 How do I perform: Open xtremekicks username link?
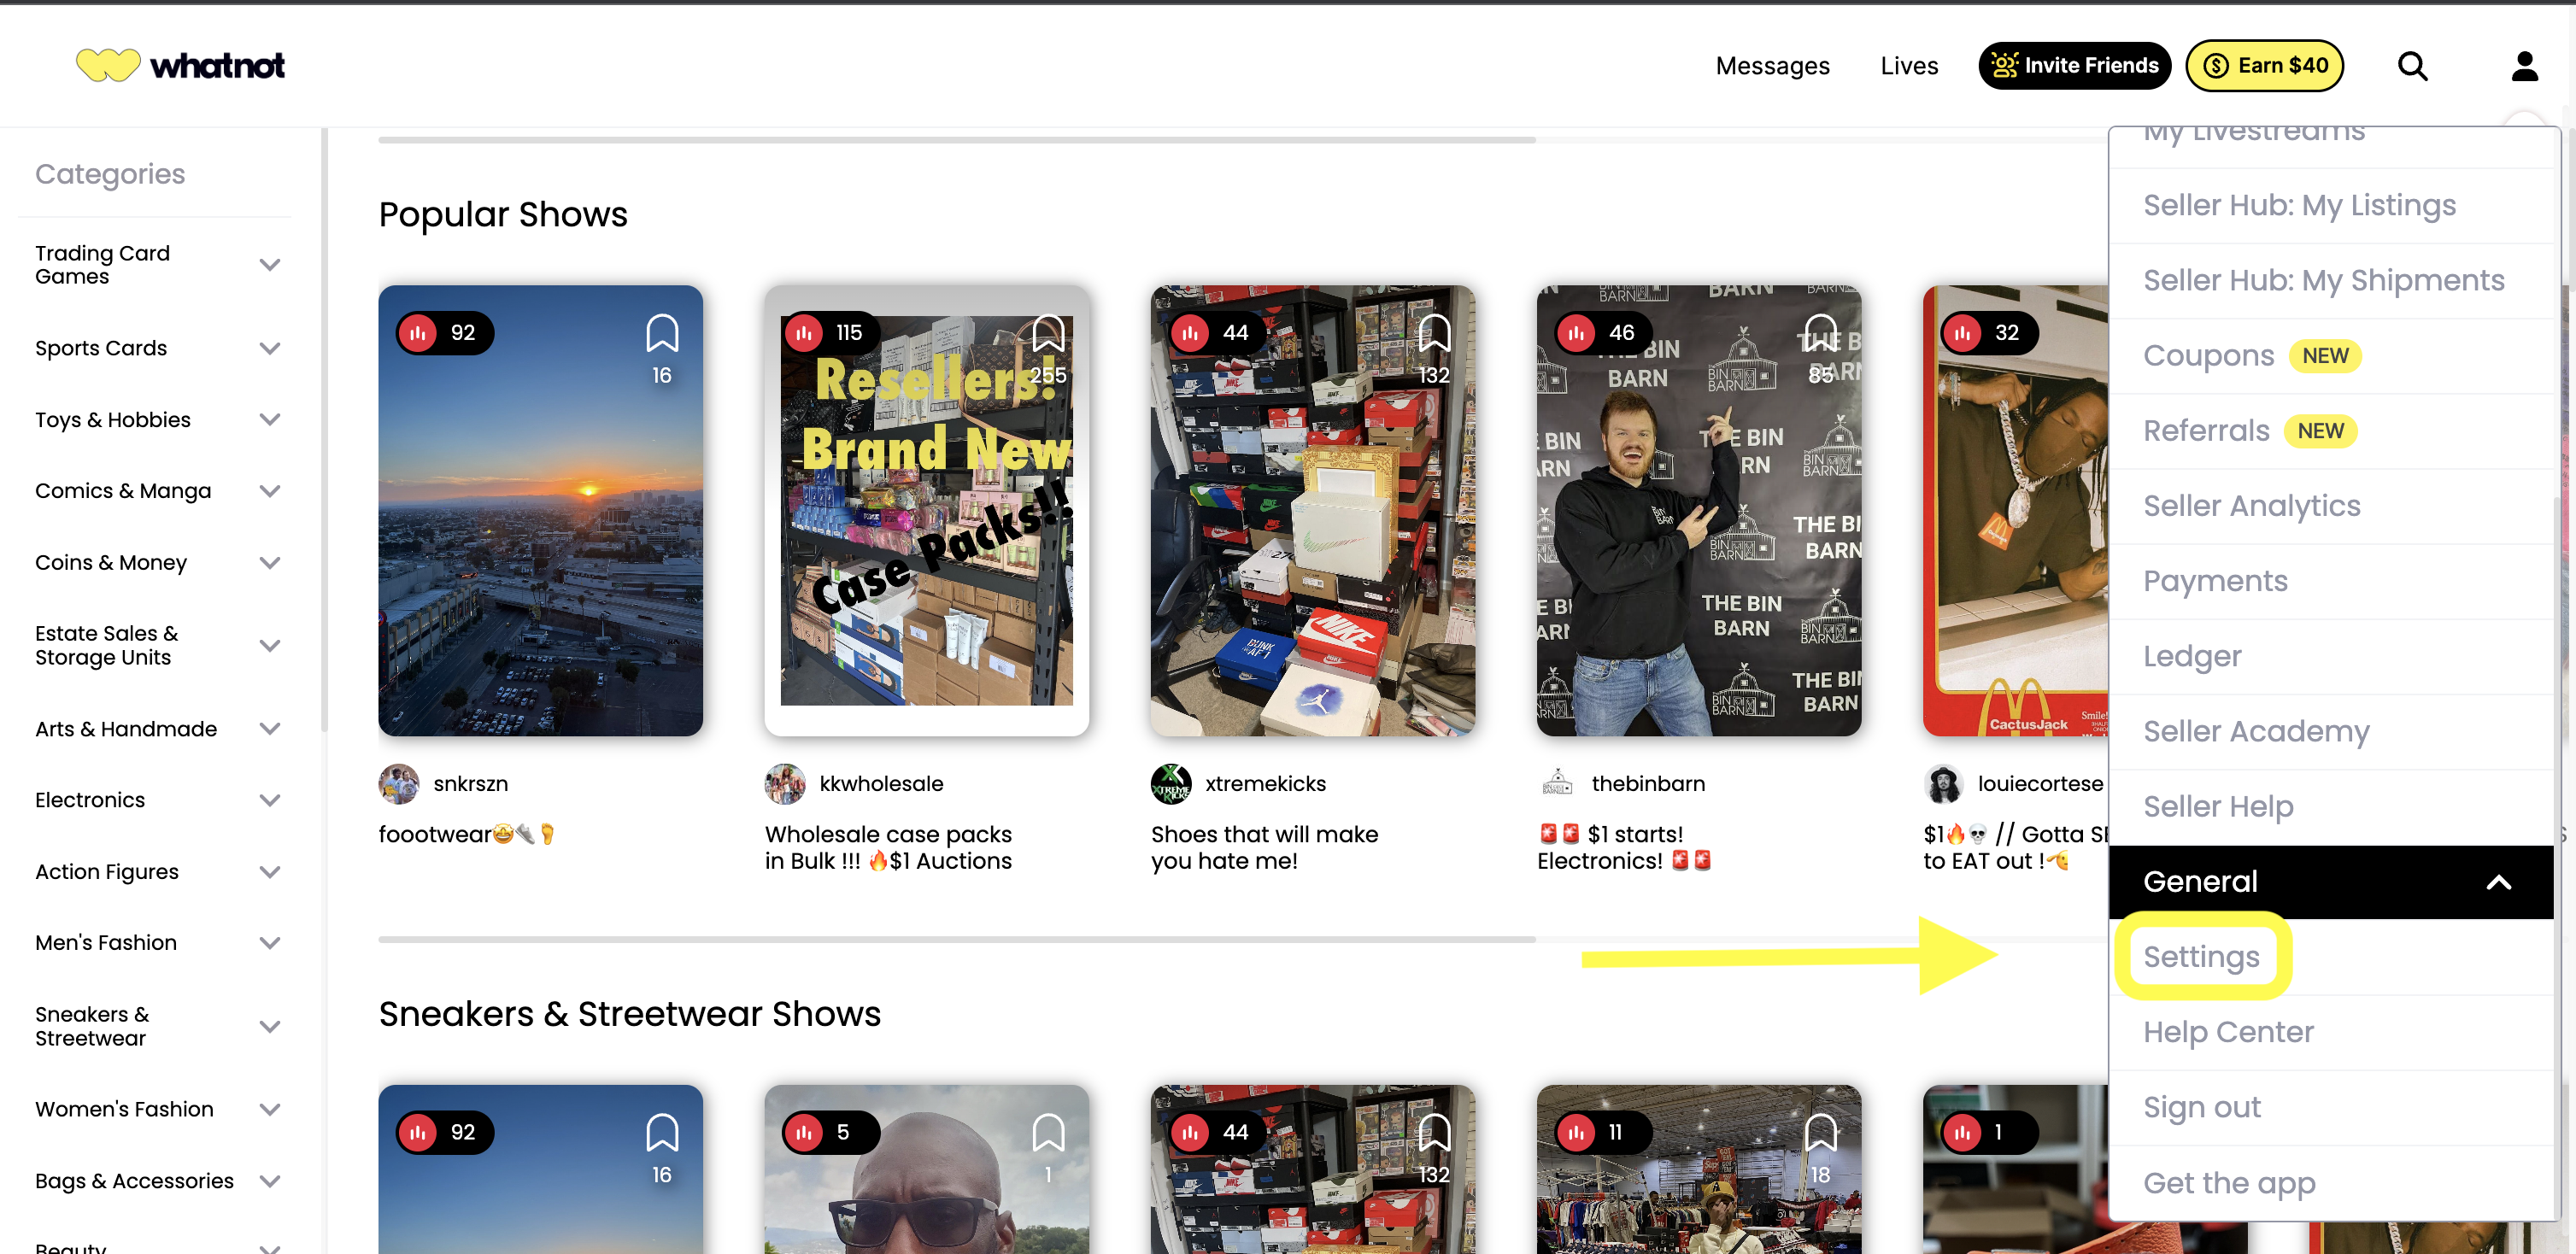[1265, 784]
